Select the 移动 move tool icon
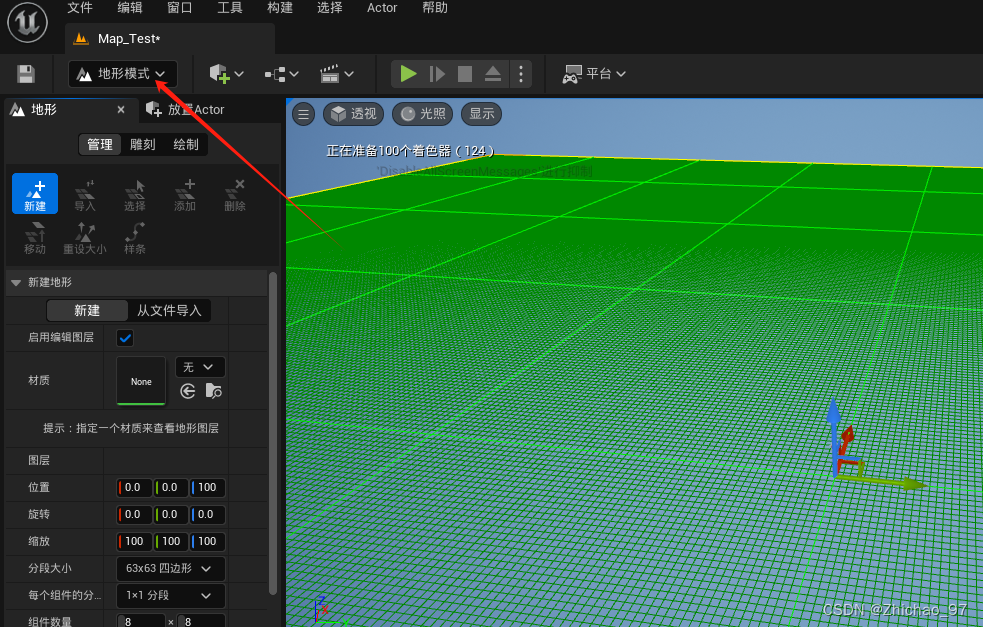The height and width of the screenshot is (627, 983). 35,237
